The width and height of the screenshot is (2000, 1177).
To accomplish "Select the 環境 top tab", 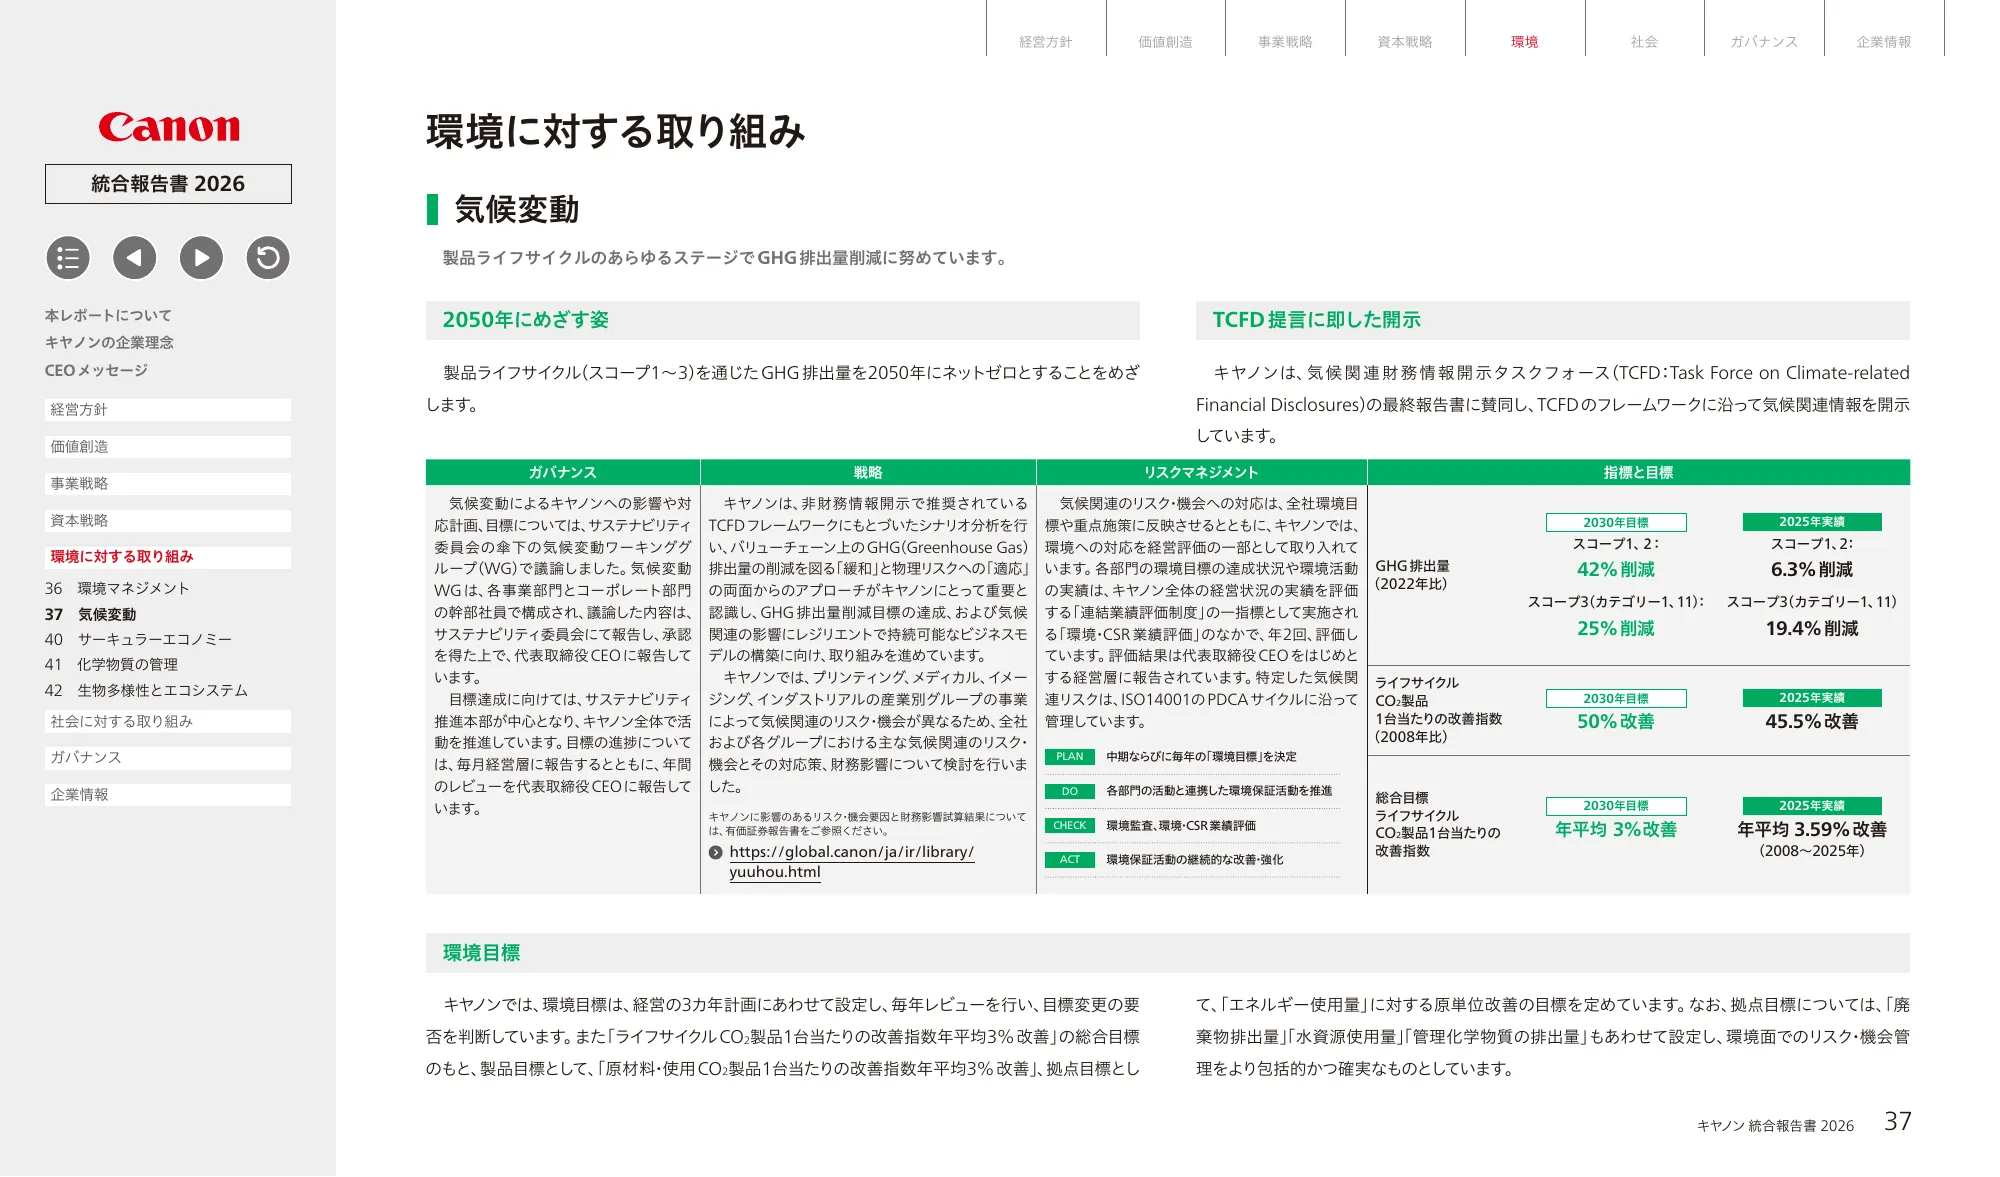I will coord(1525,41).
